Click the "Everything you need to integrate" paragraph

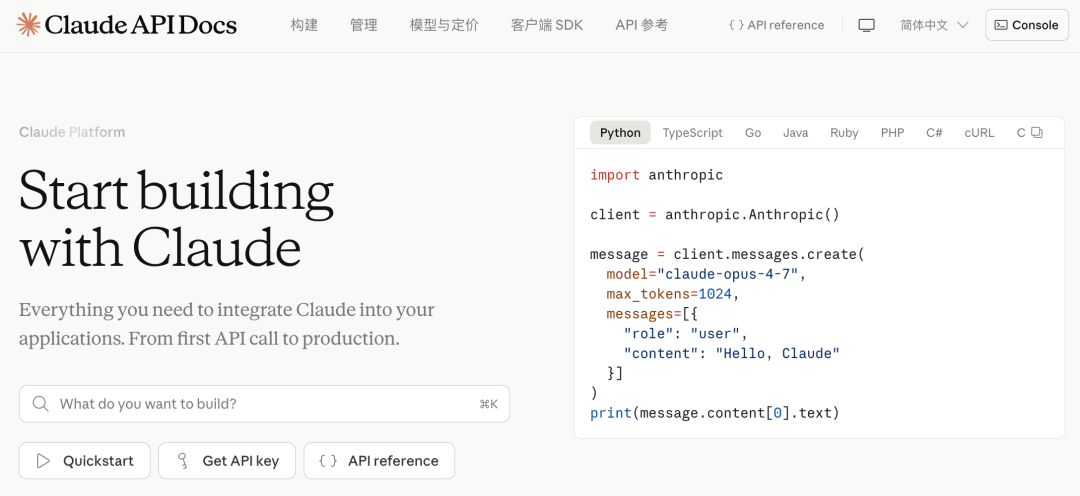(227, 324)
